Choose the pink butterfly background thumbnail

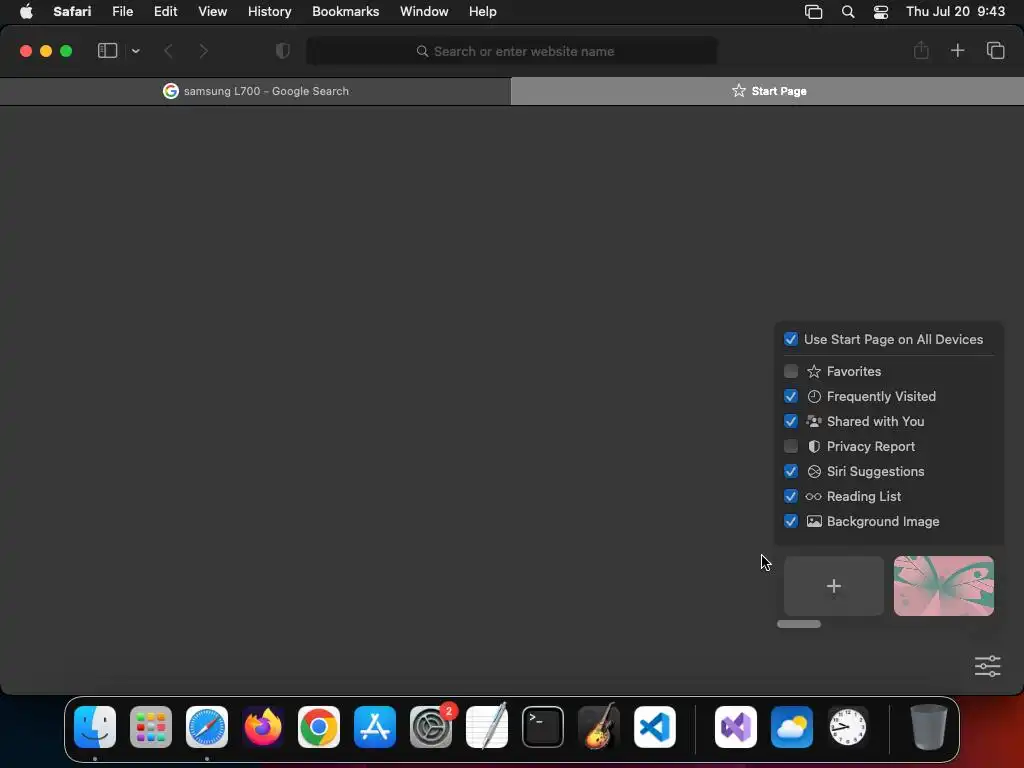[x=944, y=586]
